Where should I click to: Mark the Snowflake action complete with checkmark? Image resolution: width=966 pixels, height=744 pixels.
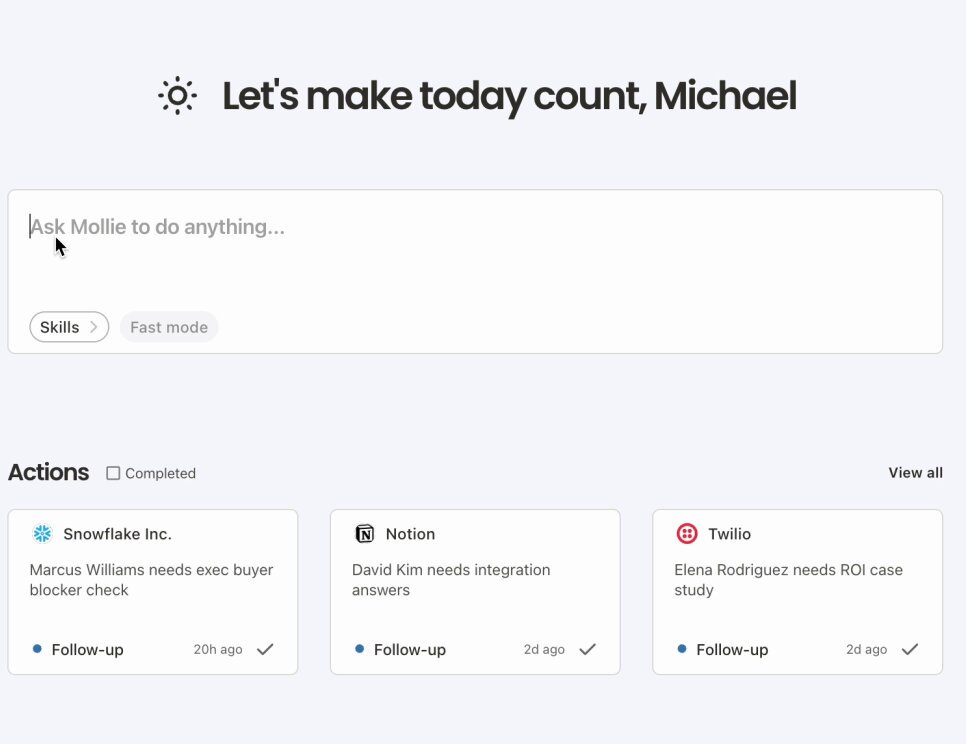tap(266, 649)
